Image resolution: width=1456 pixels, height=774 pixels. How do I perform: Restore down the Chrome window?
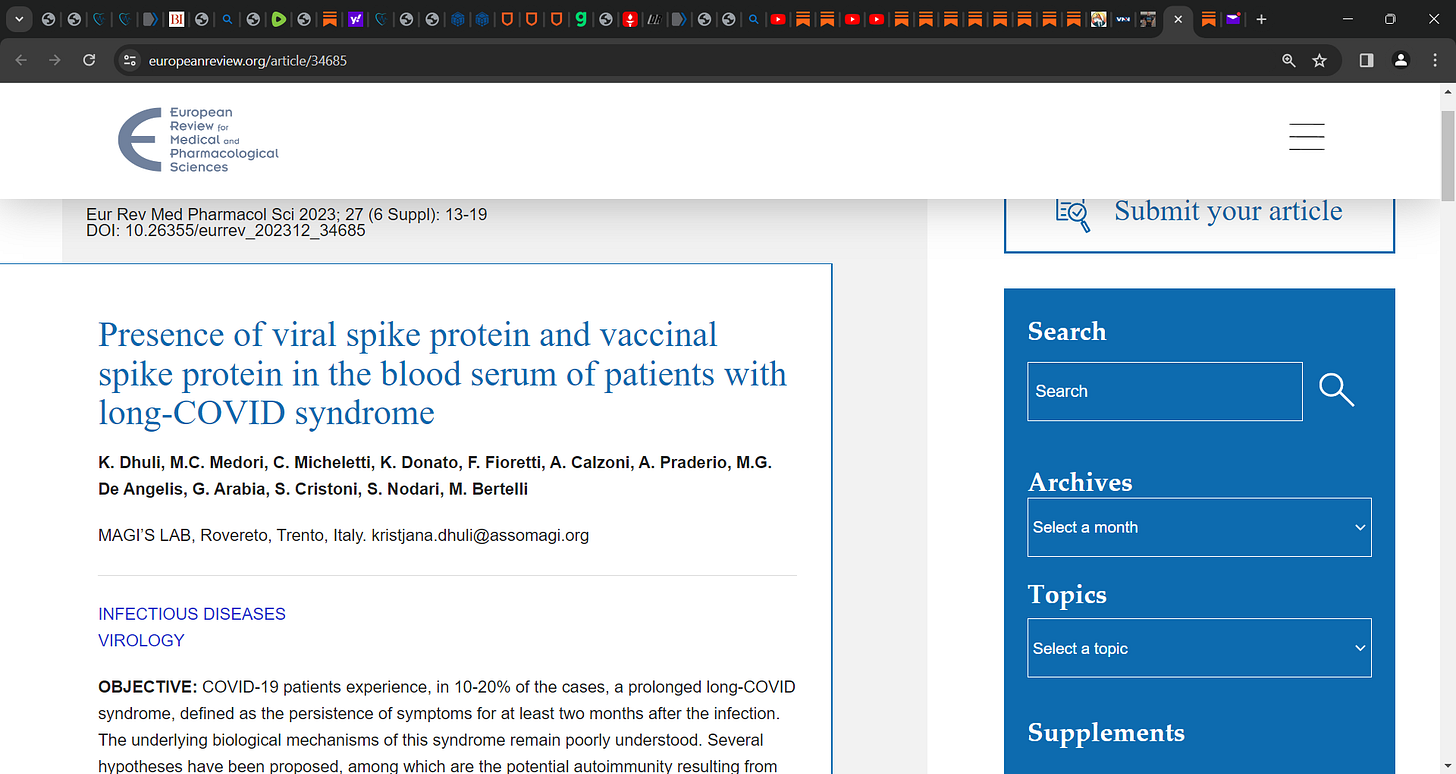coord(1390,19)
